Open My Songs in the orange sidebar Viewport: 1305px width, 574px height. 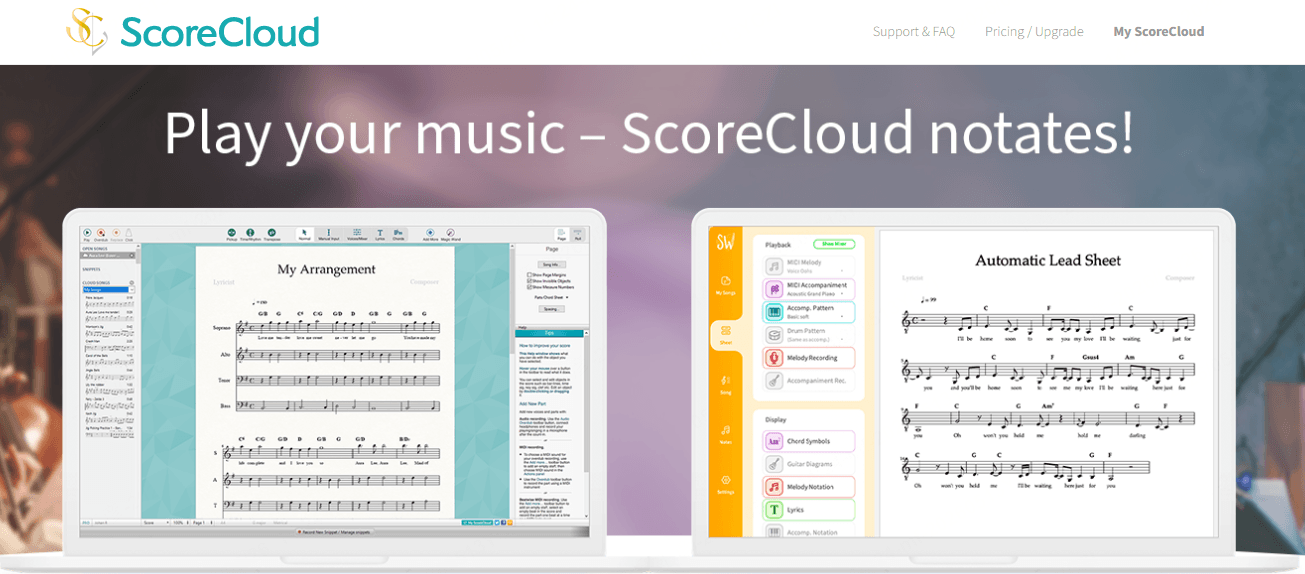pos(726,285)
